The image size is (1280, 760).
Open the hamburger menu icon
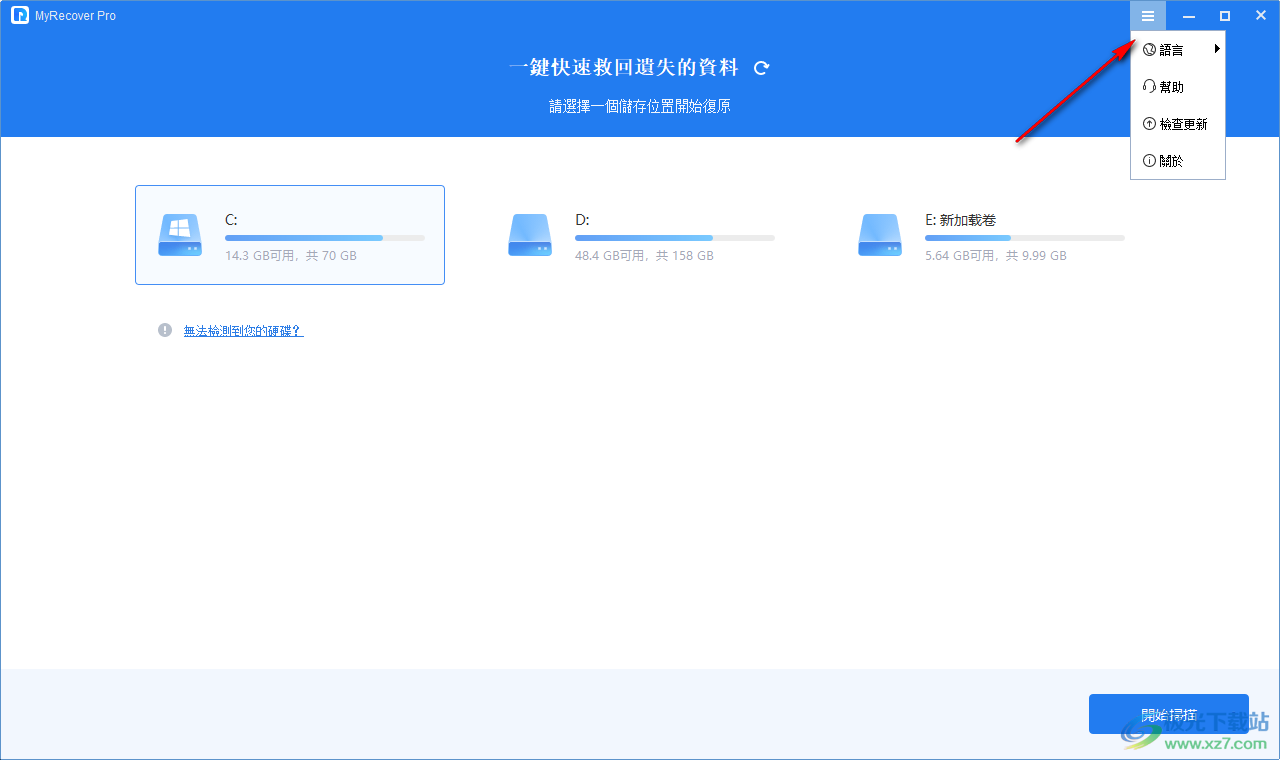click(x=1147, y=15)
